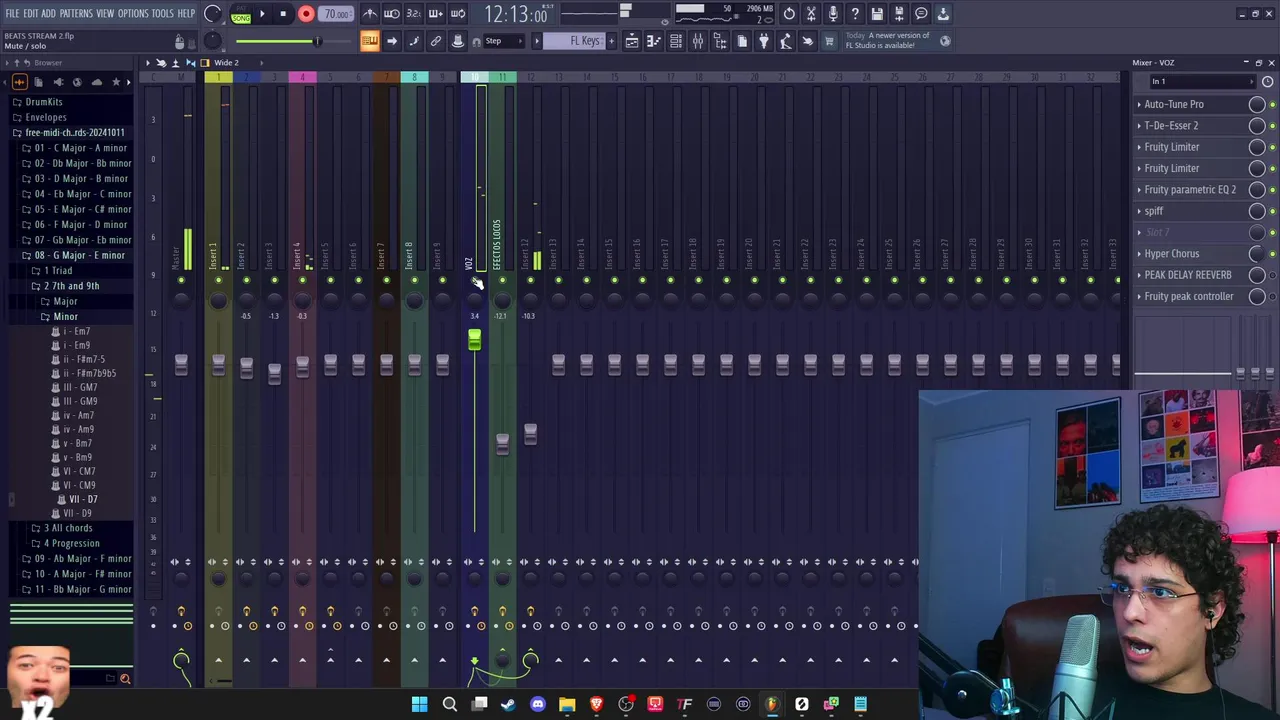1280x720 pixels.
Task: Toggle the PAT/SONG mode switch
Action: click(241, 14)
